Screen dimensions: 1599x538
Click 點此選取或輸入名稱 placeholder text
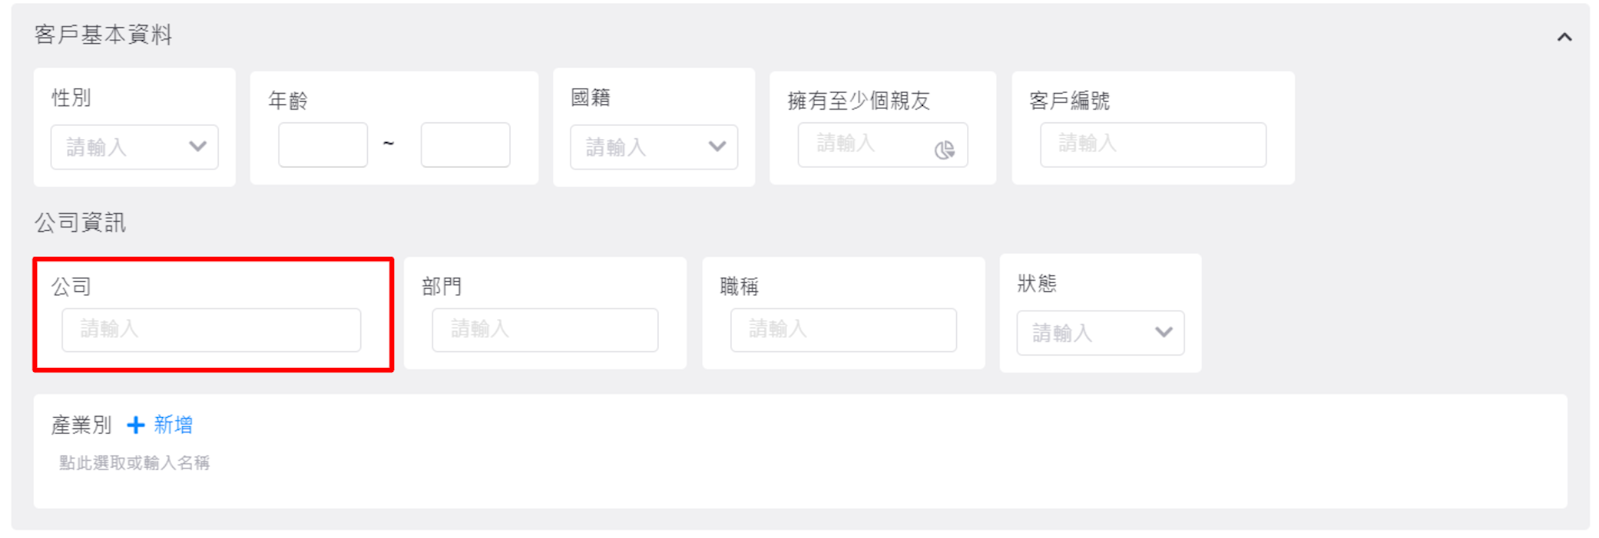(134, 463)
